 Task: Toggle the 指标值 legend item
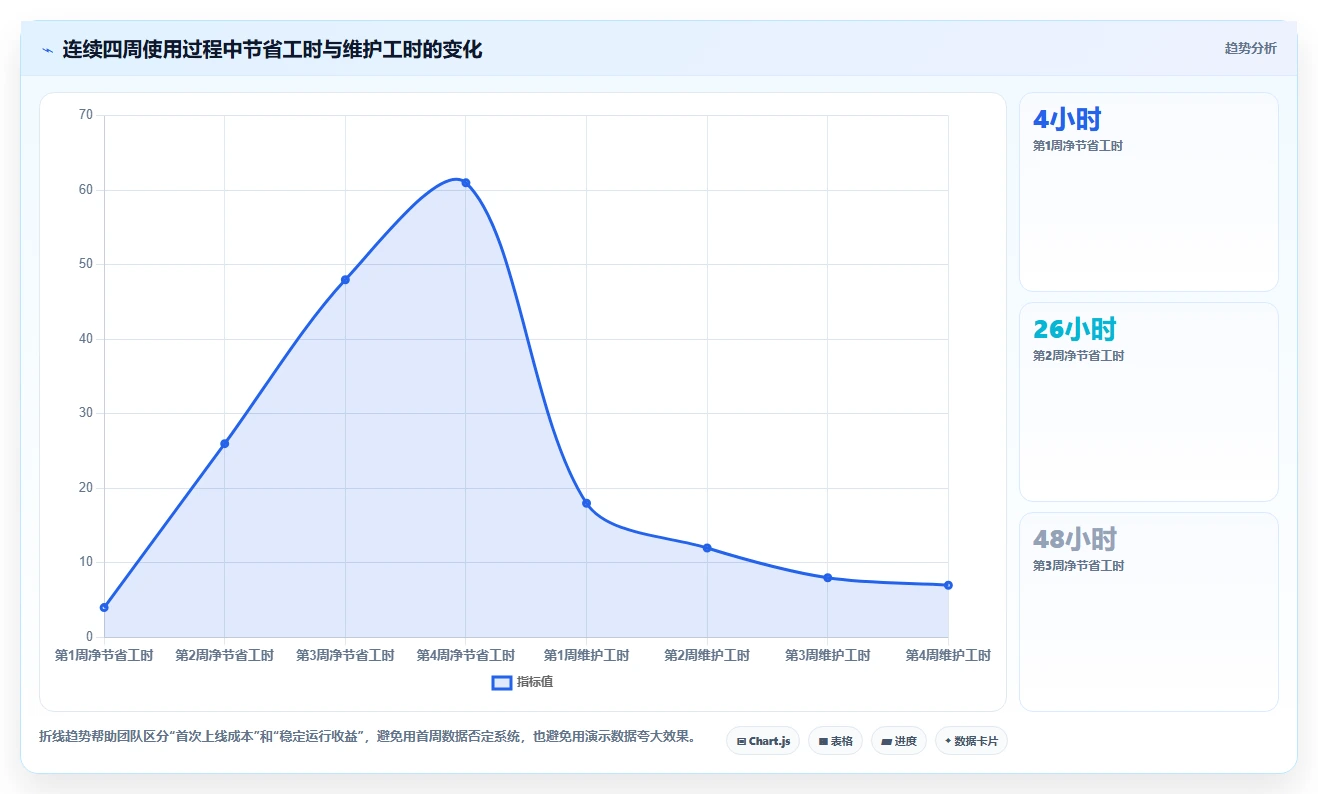tap(523, 682)
